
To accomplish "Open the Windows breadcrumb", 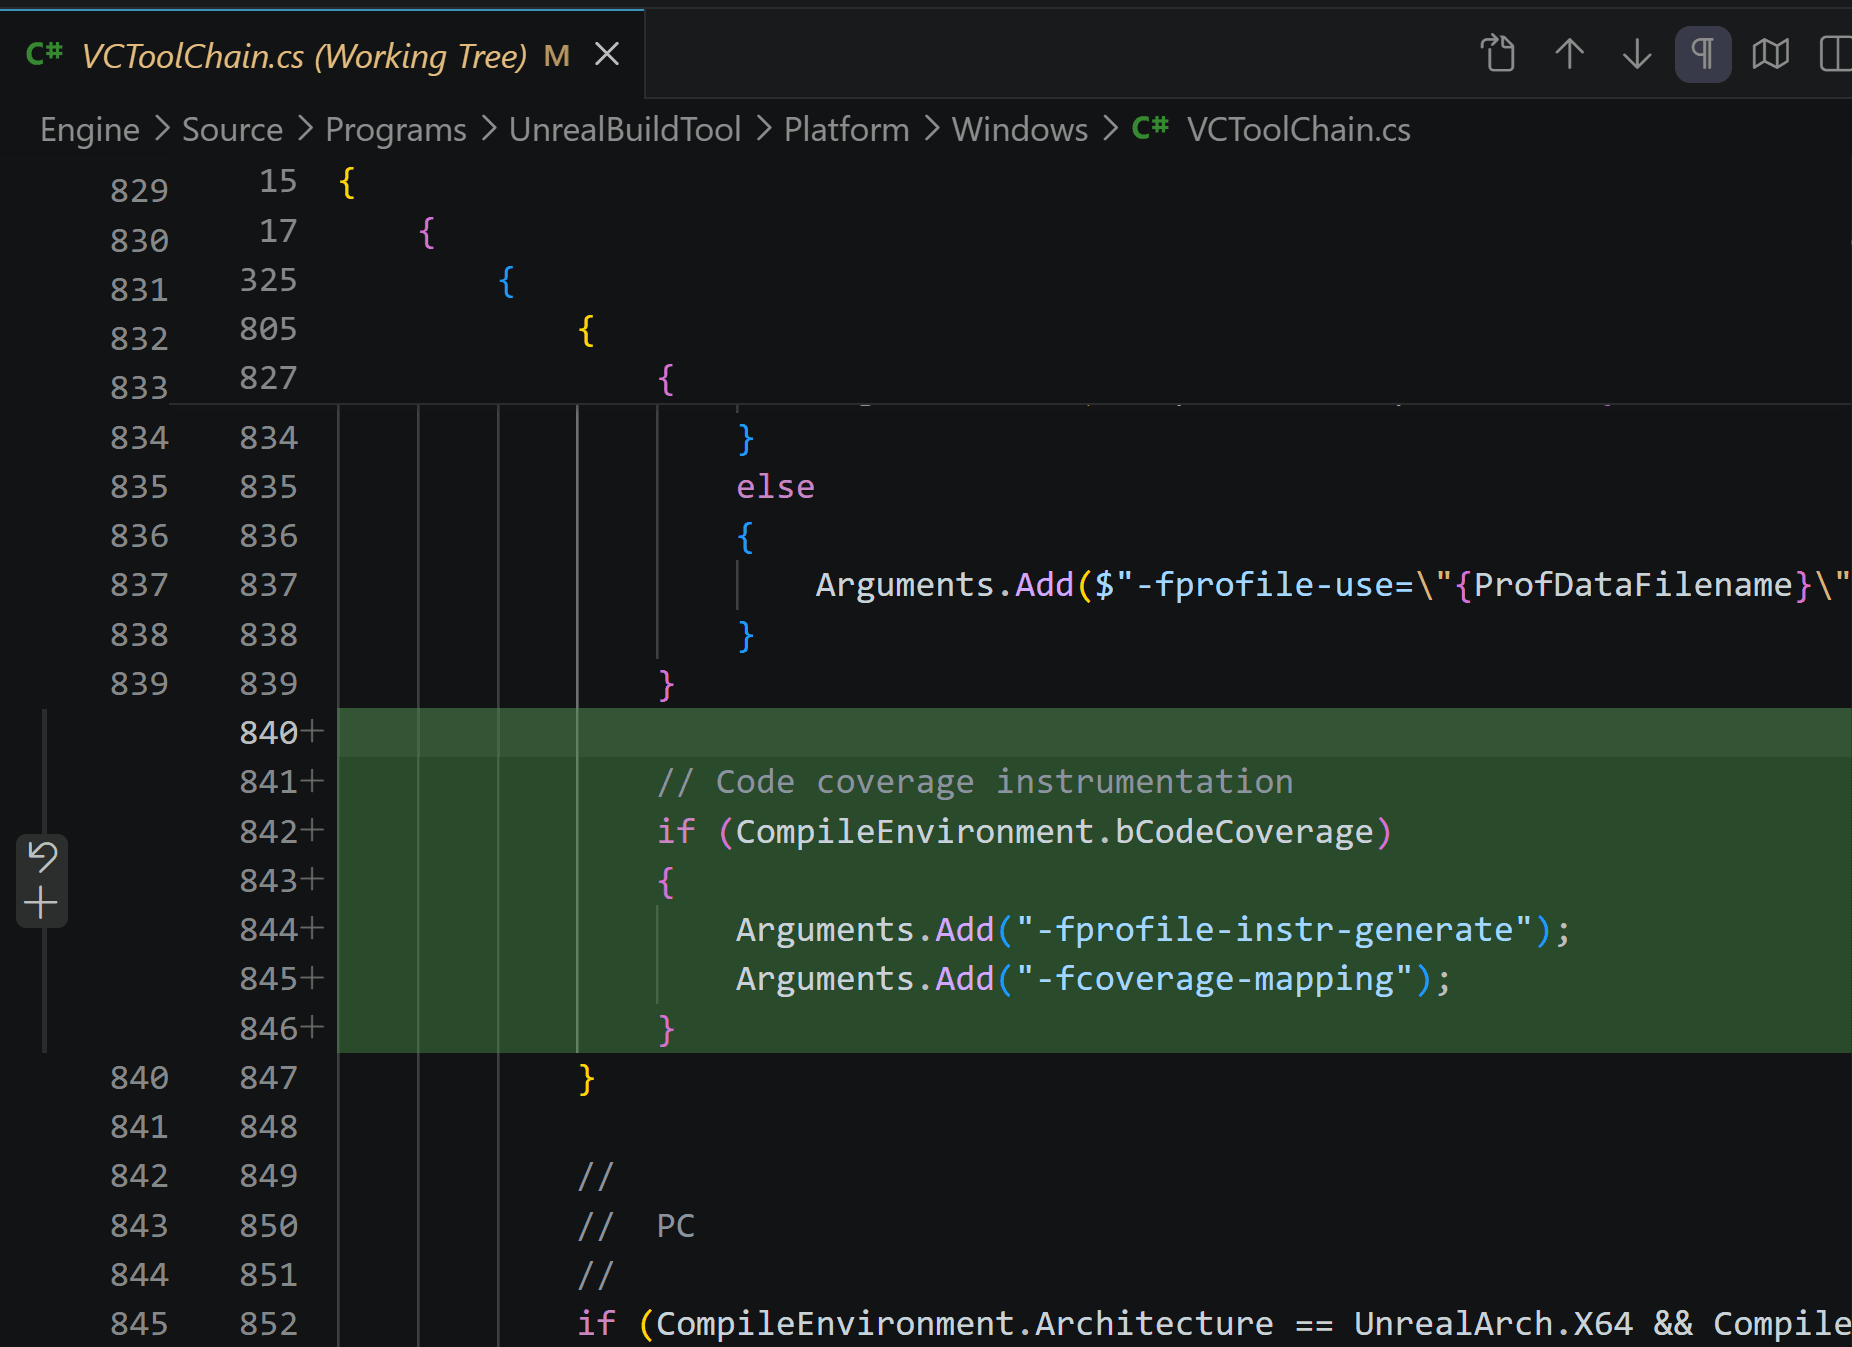I will tap(1020, 130).
